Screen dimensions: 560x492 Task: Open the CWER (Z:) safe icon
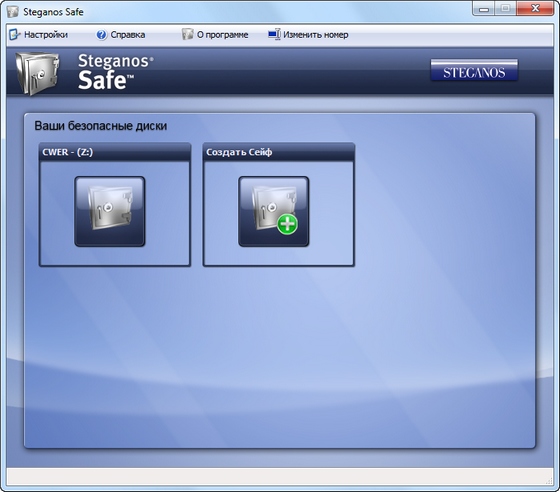coord(110,211)
